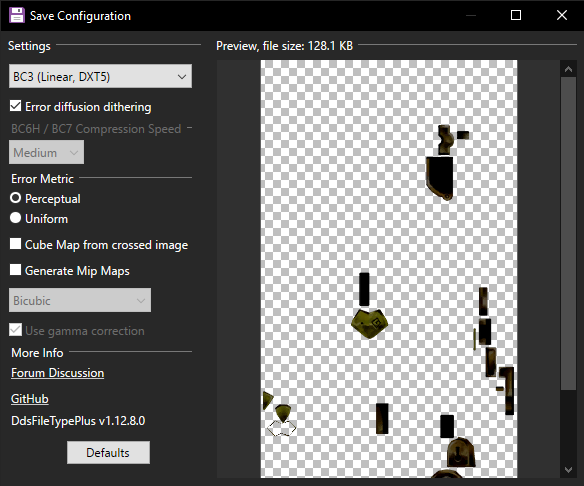The width and height of the screenshot is (584, 486).
Task: Click the preview scroll up arrow
Action: (x=568, y=69)
